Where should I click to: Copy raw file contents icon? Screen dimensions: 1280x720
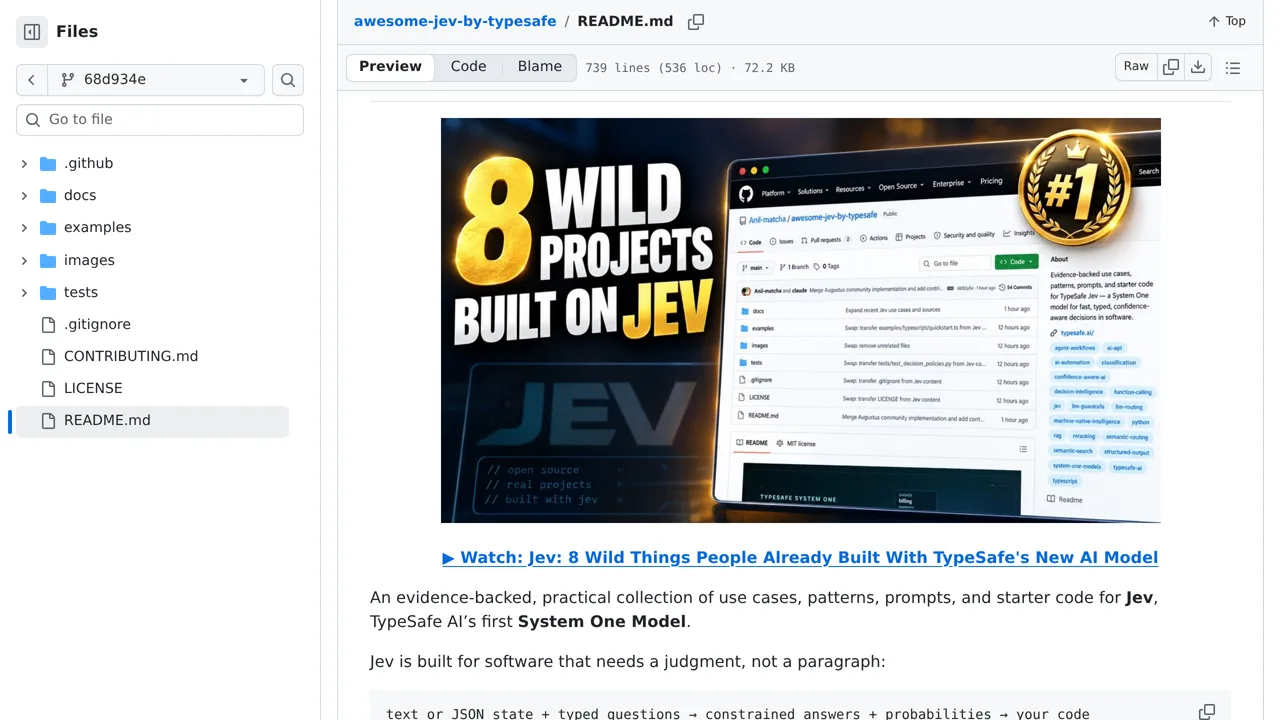1171,67
